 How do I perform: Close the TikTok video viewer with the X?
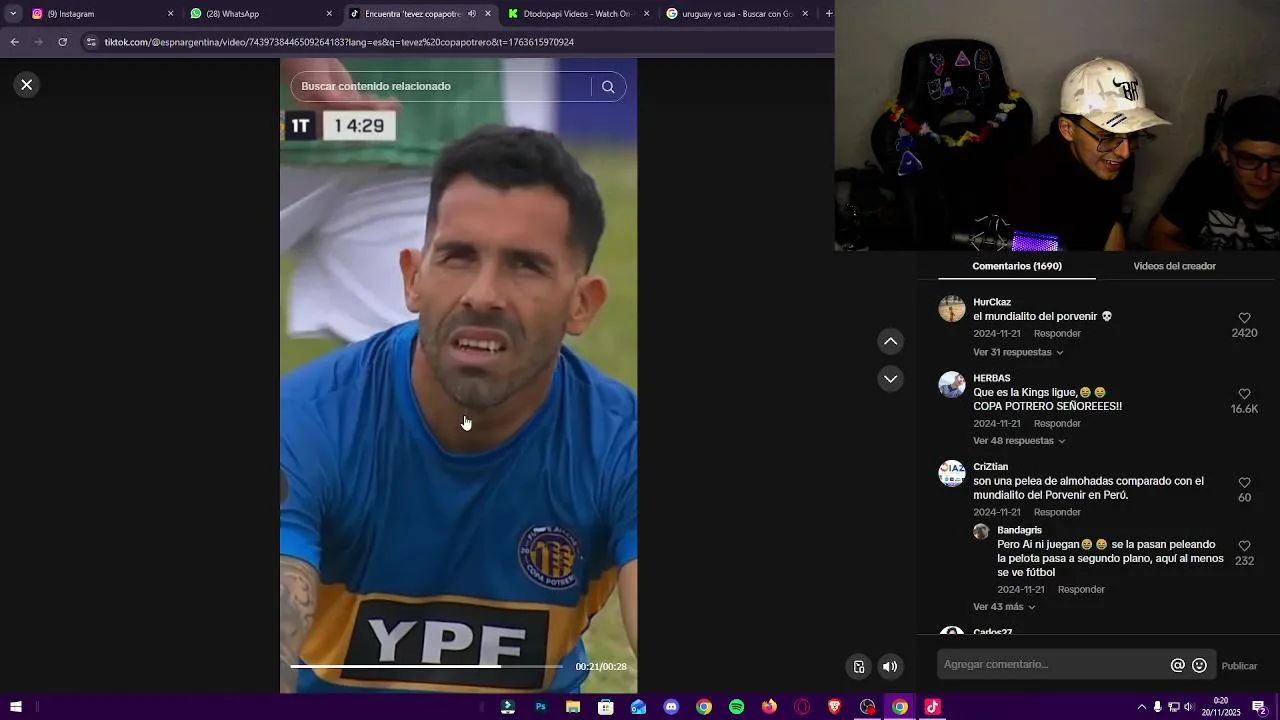(27, 85)
